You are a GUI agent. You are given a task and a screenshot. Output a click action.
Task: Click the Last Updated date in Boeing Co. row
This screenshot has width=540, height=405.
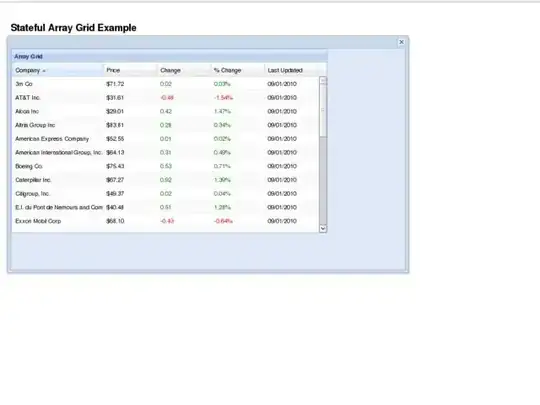(x=282, y=166)
